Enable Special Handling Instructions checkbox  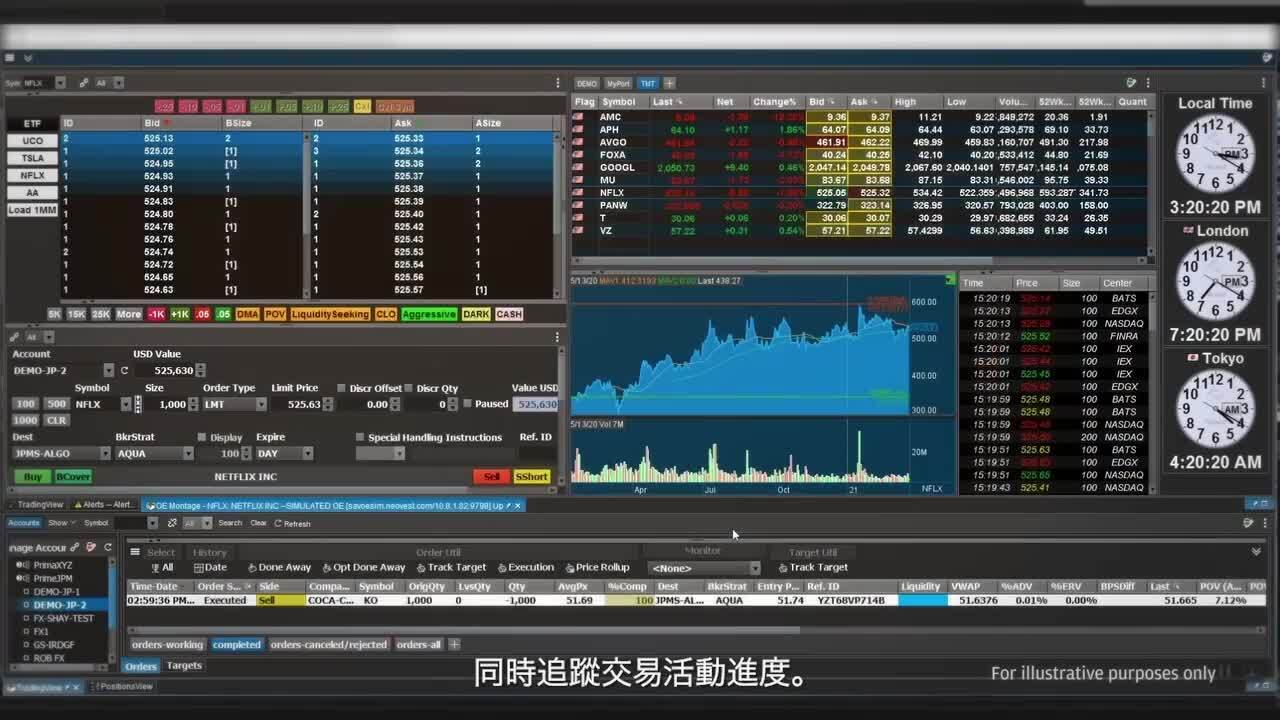click(x=360, y=437)
